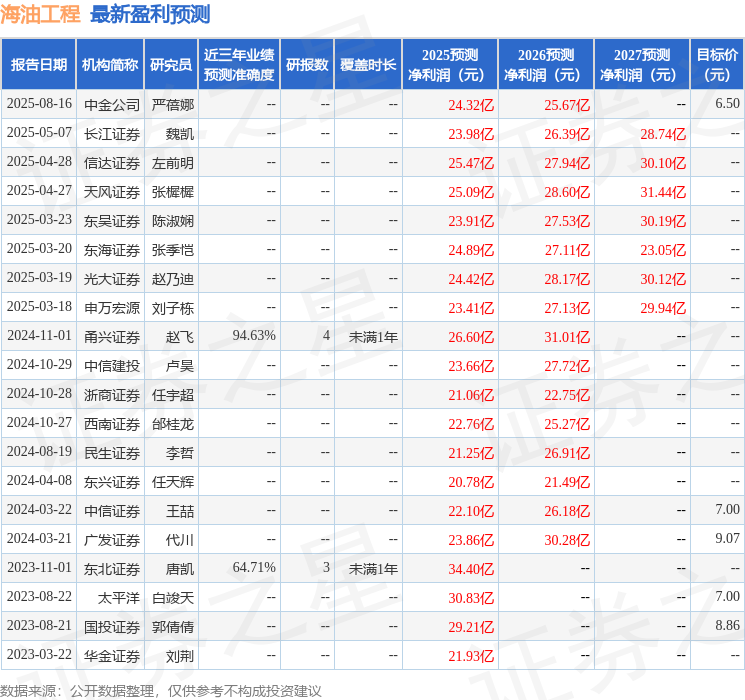Select institution 中金公司
The image size is (745, 700).
(x=112, y=105)
